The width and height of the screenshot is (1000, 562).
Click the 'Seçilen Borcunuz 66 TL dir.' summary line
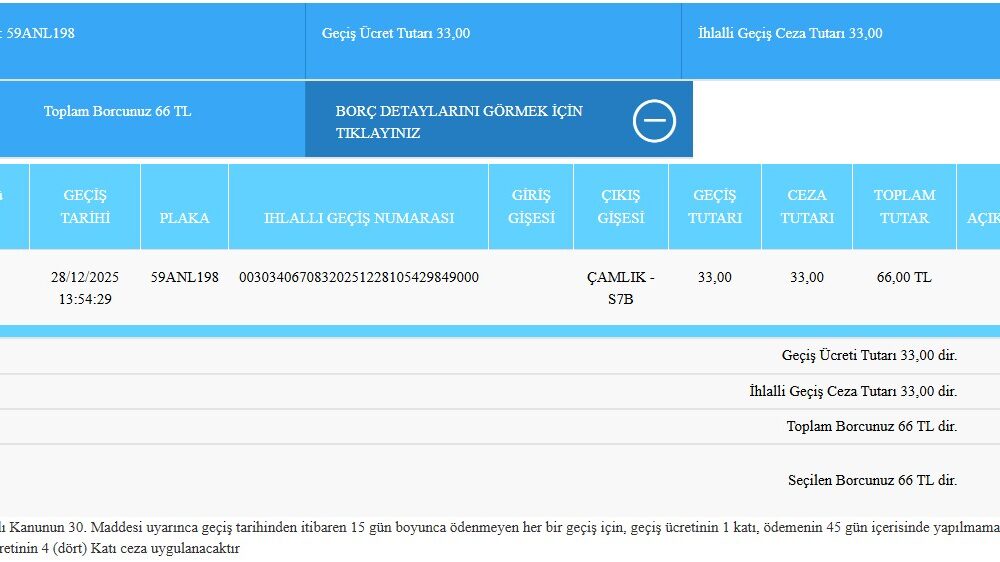[872, 480]
